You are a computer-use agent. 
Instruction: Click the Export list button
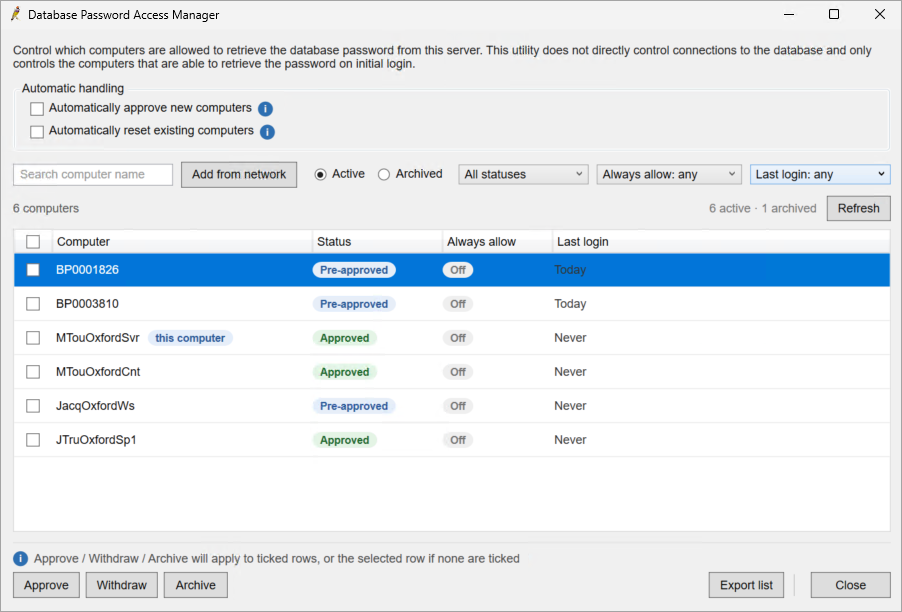[746, 585]
